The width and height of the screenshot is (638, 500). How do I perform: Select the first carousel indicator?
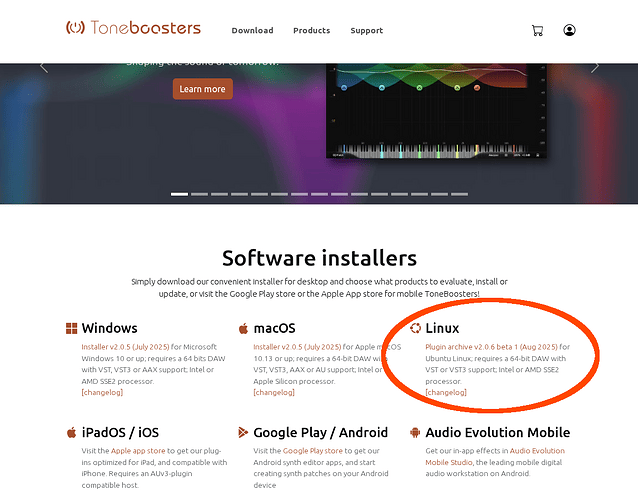[179, 194]
